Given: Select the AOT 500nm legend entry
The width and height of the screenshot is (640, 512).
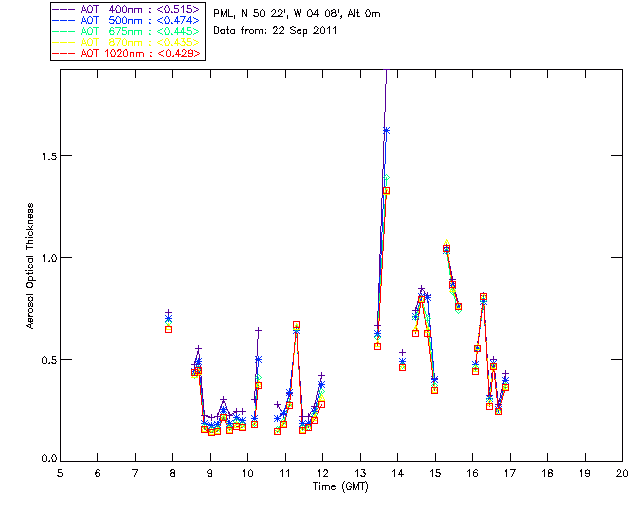Looking at the screenshot, I should tap(140, 18).
